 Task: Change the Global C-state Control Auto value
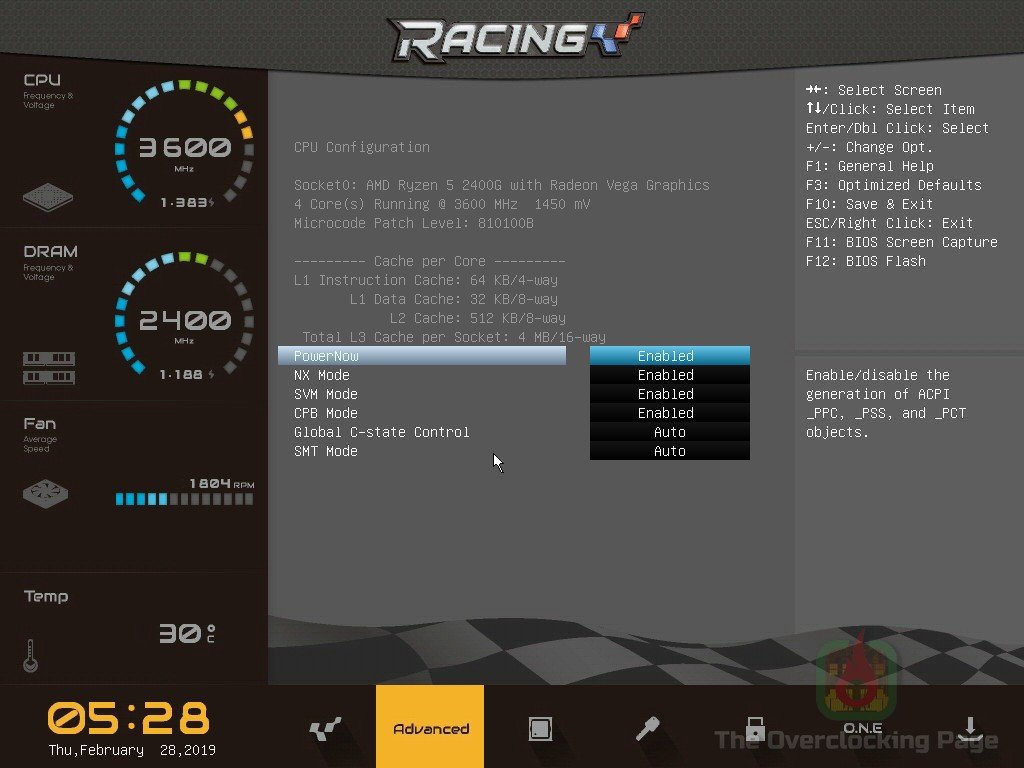coord(669,432)
